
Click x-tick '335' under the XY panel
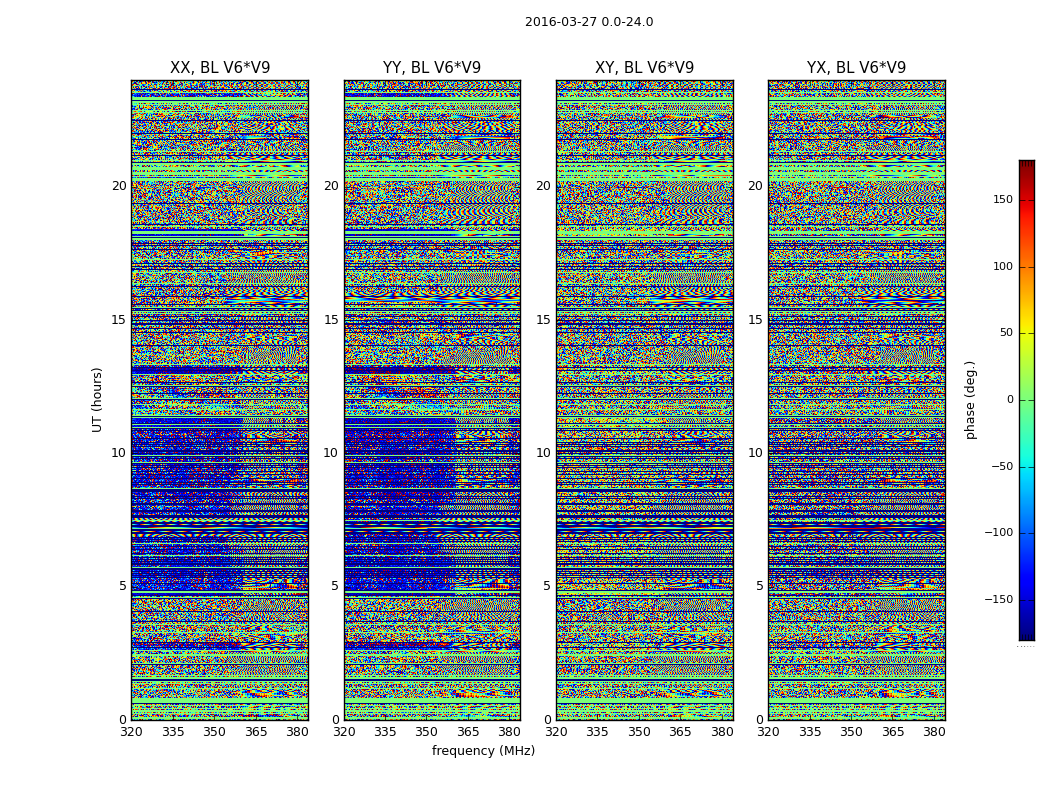(597, 732)
